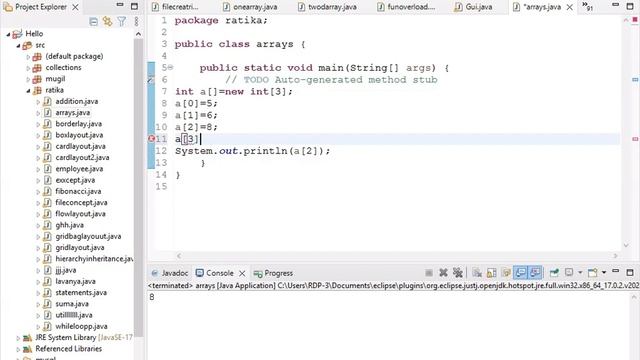Select gridbaglayouut.java file
The width and height of the screenshot is (640, 360).
(x=88, y=236)
